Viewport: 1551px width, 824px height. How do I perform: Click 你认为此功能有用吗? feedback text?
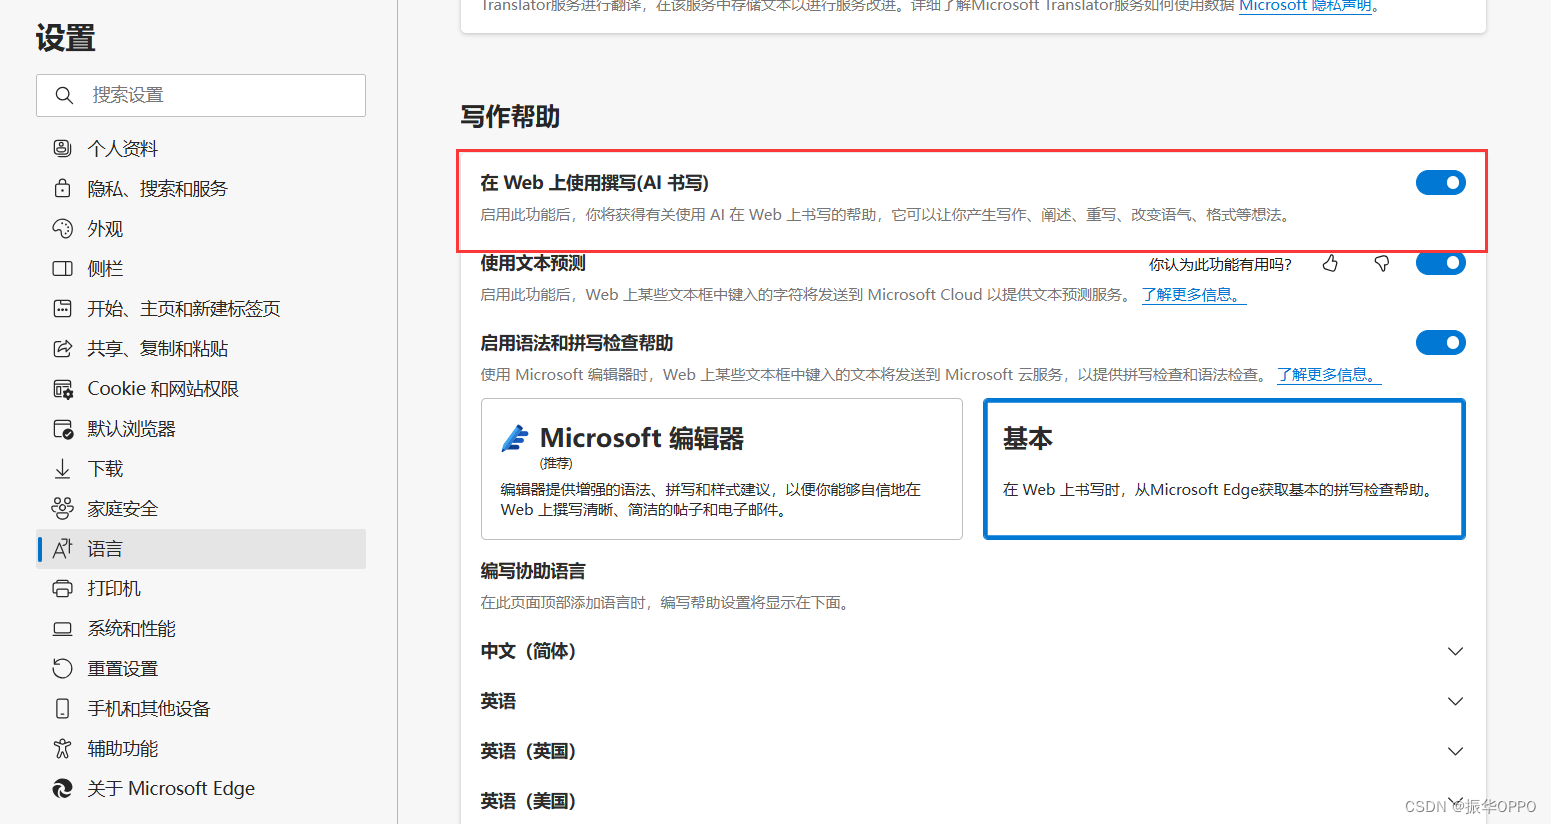pyautogui.click(x=1220, y=264)
